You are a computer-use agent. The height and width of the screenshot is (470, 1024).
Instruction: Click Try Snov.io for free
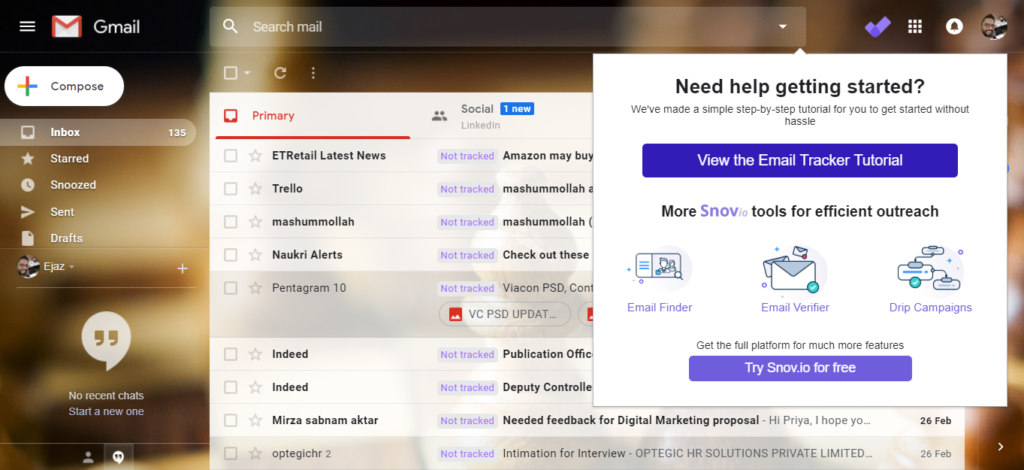click(x=800, y=368)
